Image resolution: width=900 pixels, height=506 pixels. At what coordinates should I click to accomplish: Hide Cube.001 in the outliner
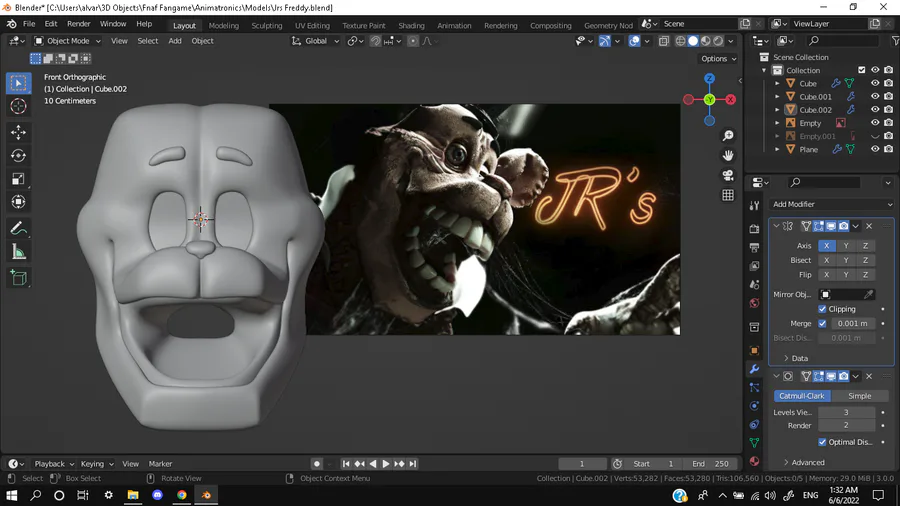875,97
